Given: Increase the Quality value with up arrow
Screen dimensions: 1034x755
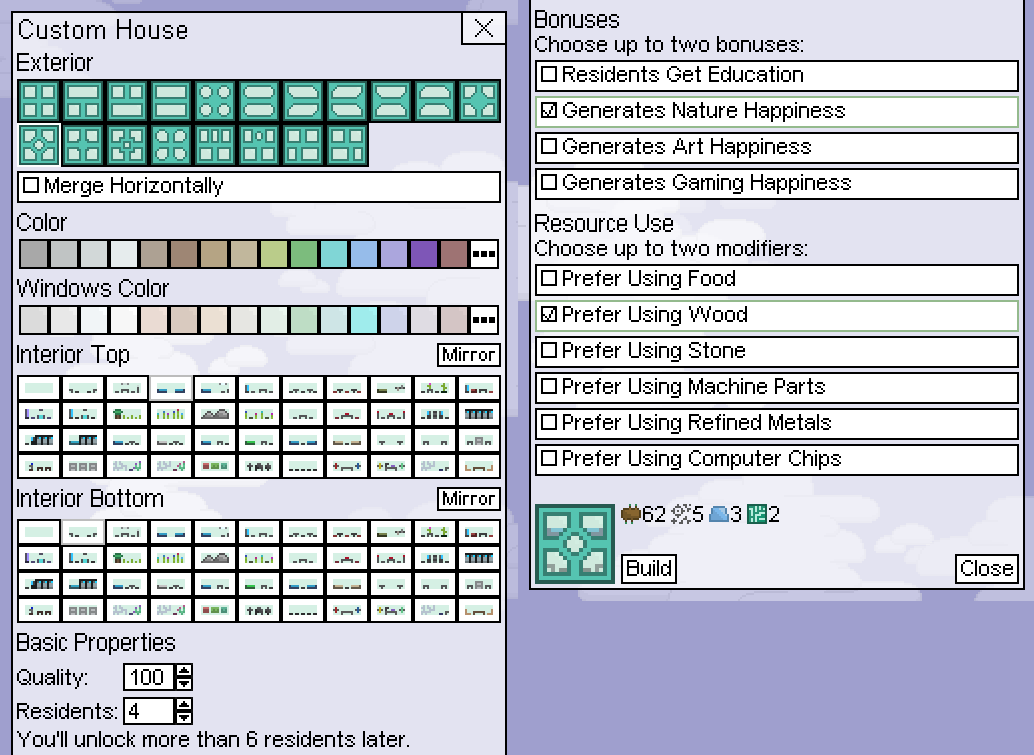Looking at the screenshot, I should tap(183, 671).
